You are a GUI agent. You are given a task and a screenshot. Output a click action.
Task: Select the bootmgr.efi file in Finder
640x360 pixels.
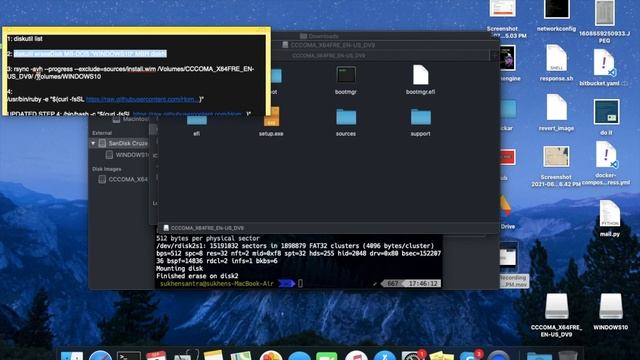(420, 80)
